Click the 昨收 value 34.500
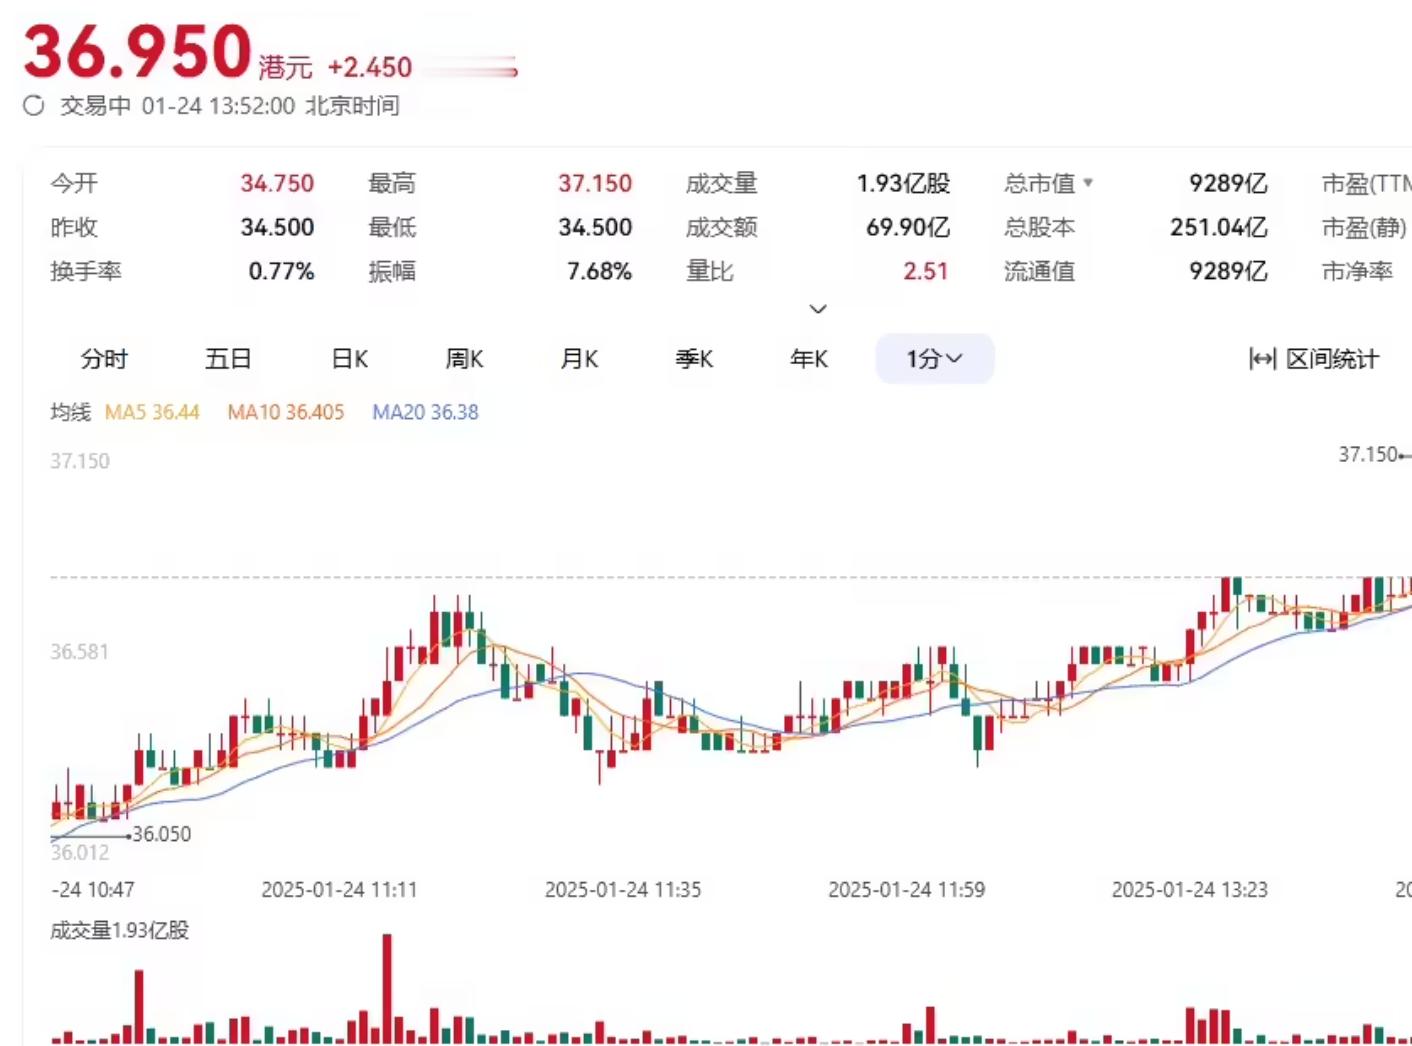The height and width of the screenshot is (1046, 1412). coord(277,227)
